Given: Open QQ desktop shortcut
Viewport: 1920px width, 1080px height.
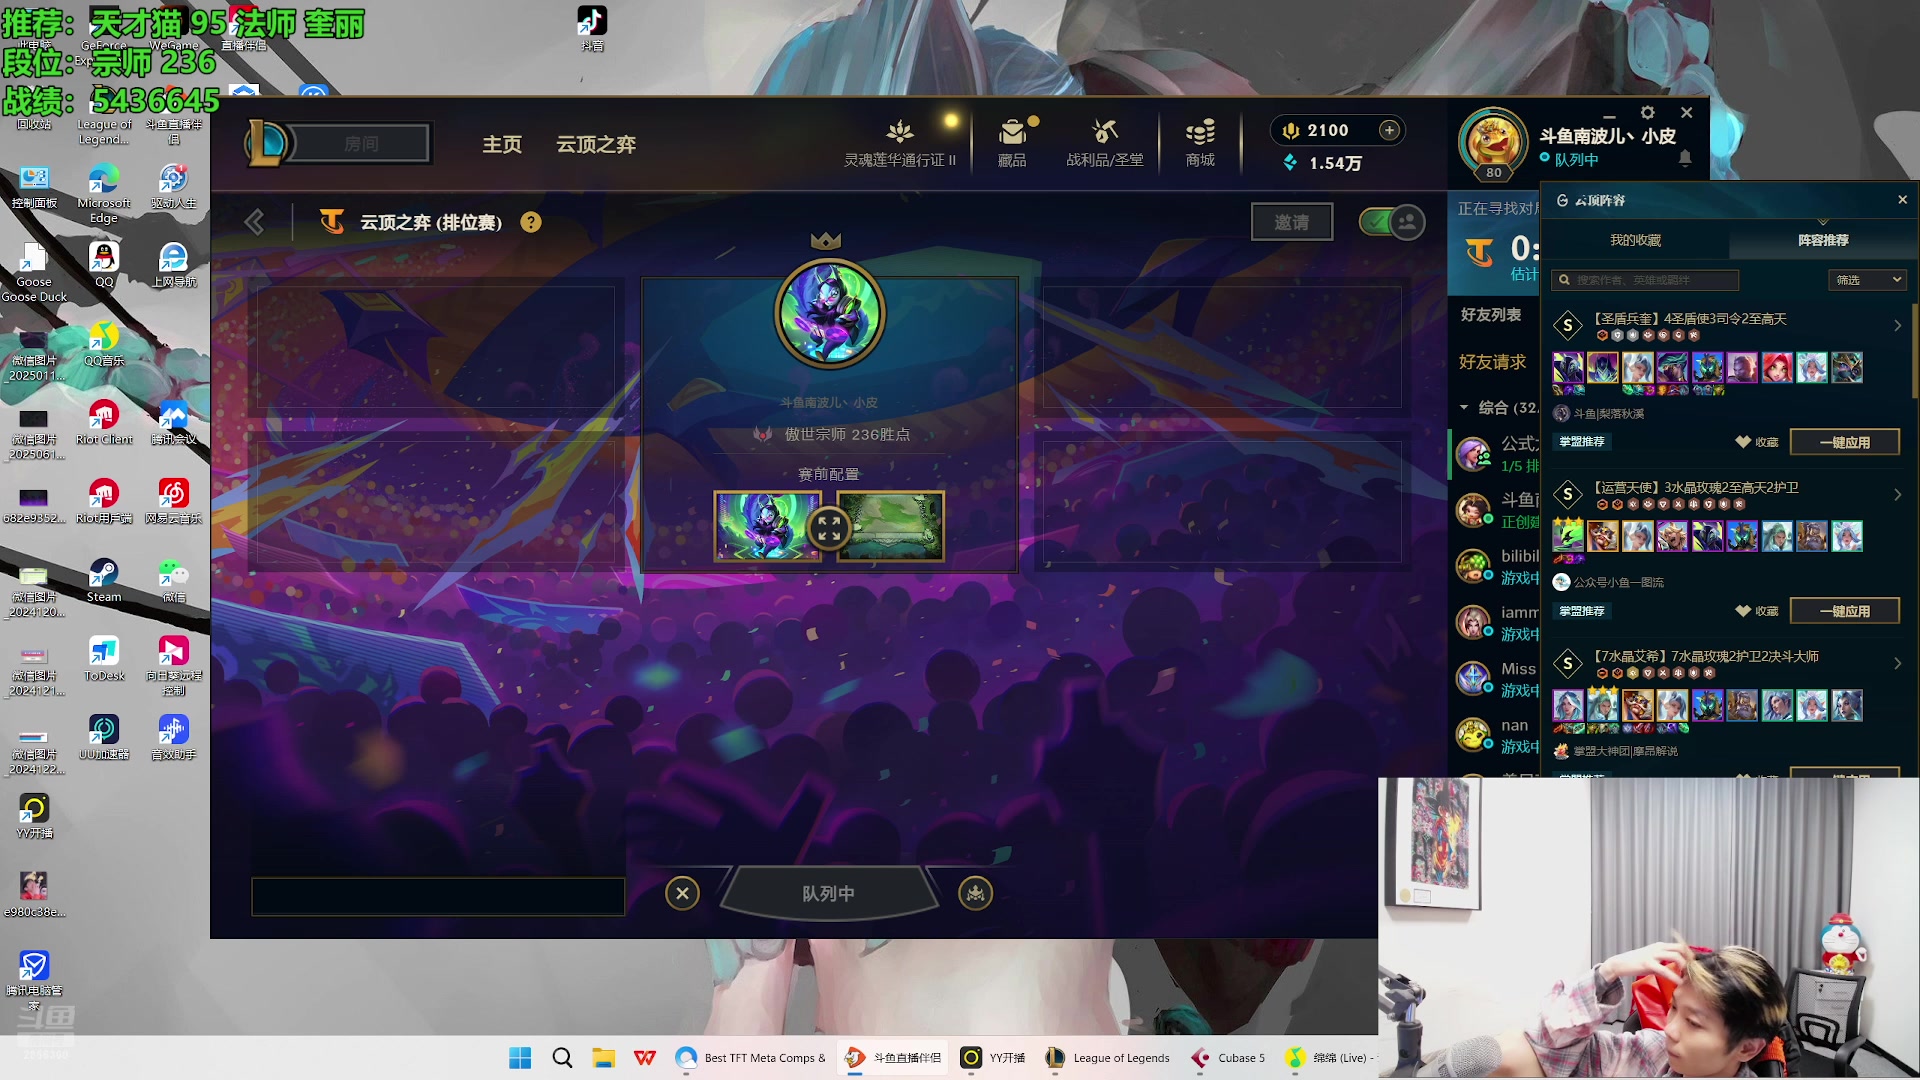Looking at the screenshot, I should tap(104, 265).
